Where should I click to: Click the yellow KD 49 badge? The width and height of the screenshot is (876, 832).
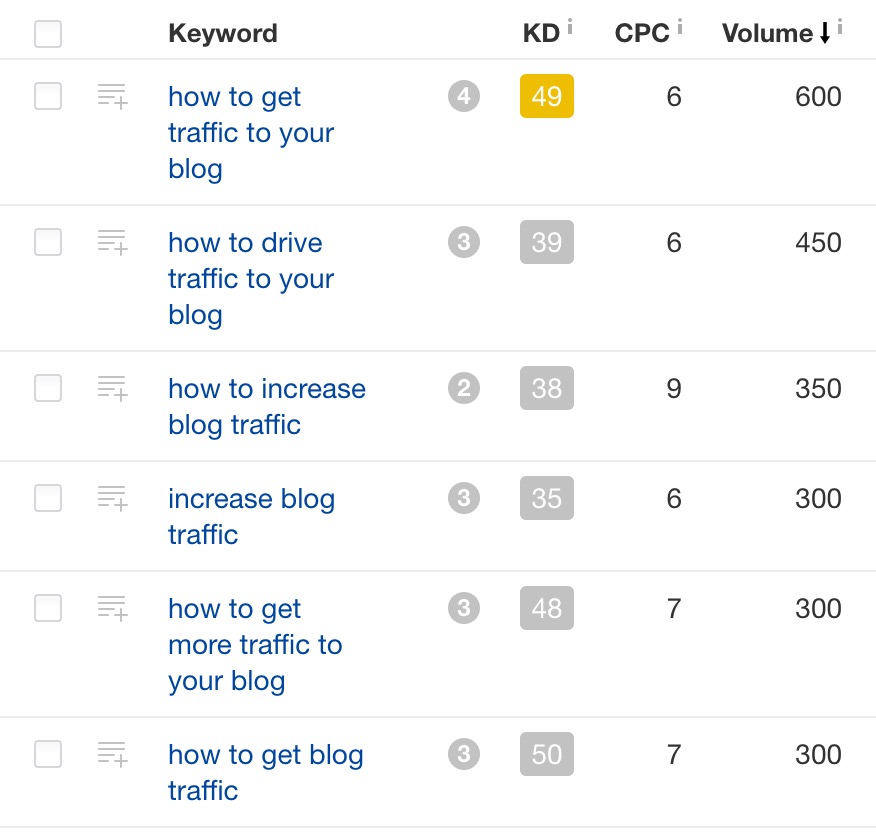tap(547, 96)
